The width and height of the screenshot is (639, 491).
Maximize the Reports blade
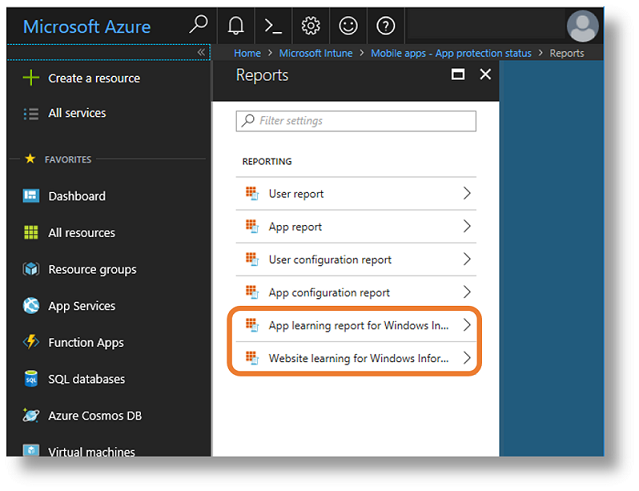pyautogui.click(x=458, y=75)
